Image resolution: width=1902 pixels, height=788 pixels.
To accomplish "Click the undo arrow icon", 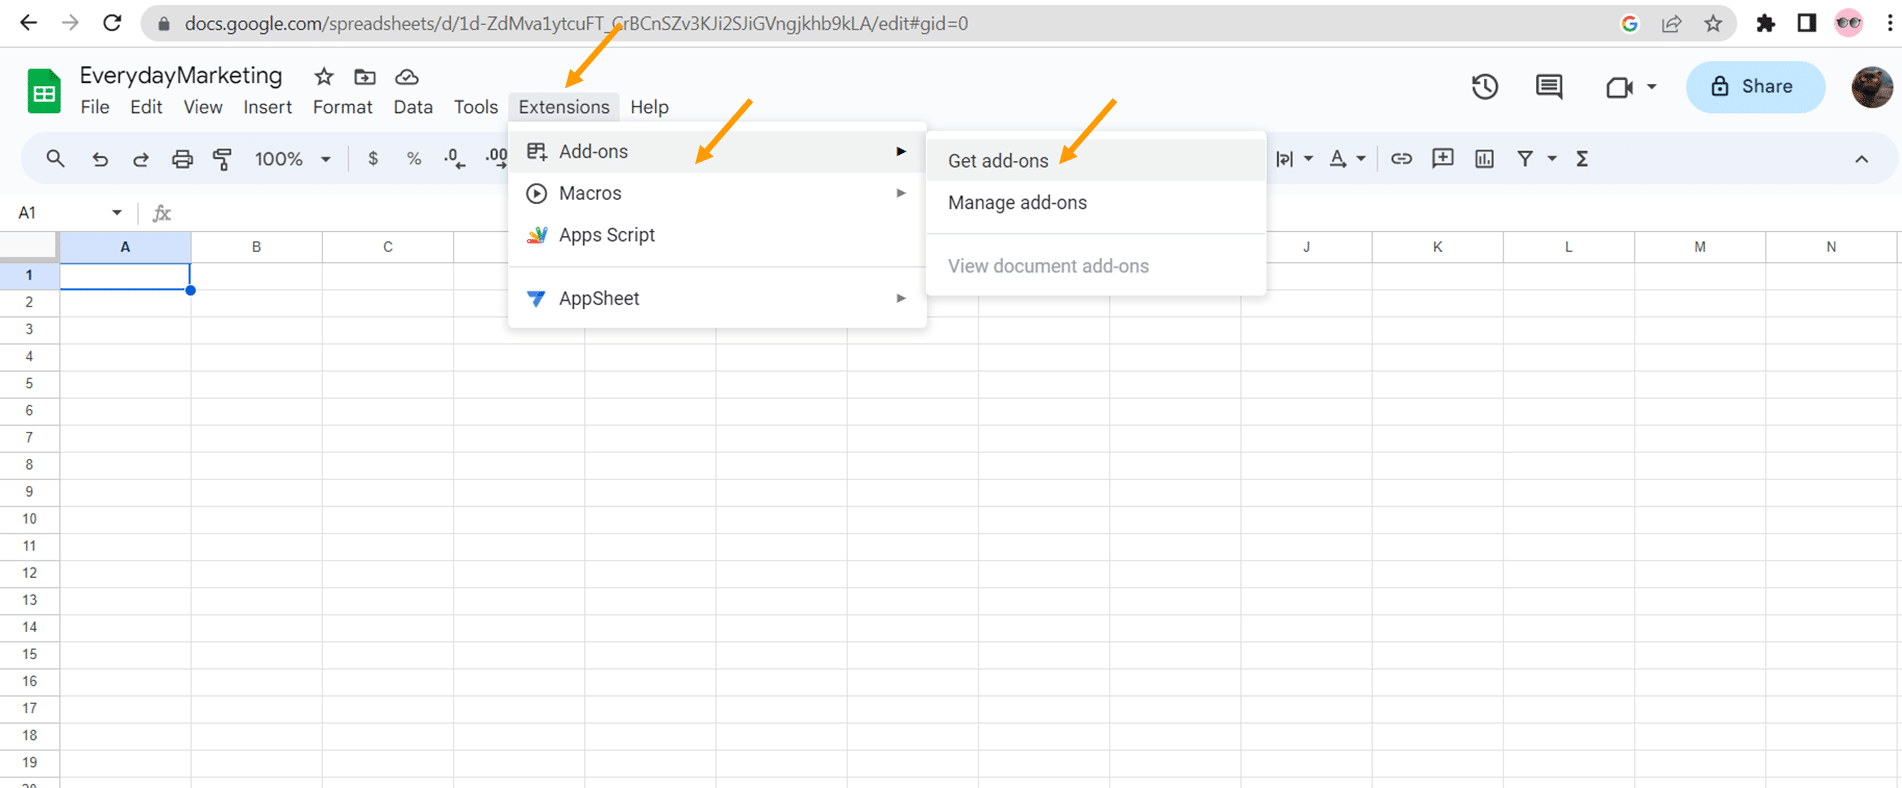I will pyautogui.click(x=99, y=159).
